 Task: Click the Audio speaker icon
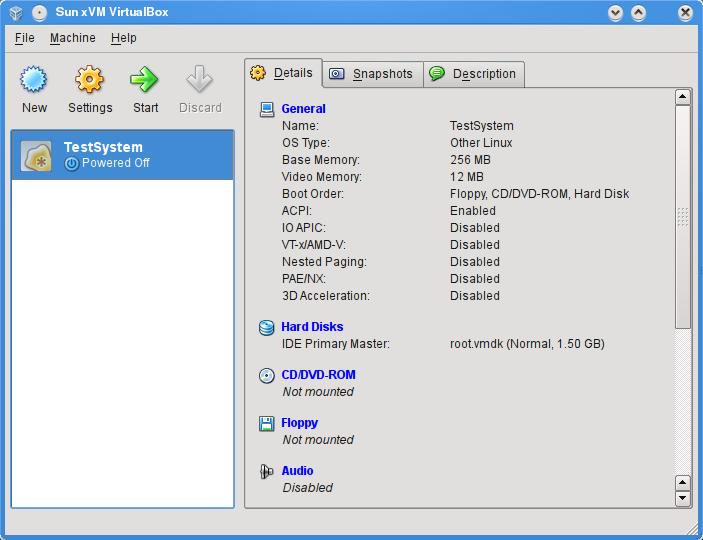pos(267,471)
